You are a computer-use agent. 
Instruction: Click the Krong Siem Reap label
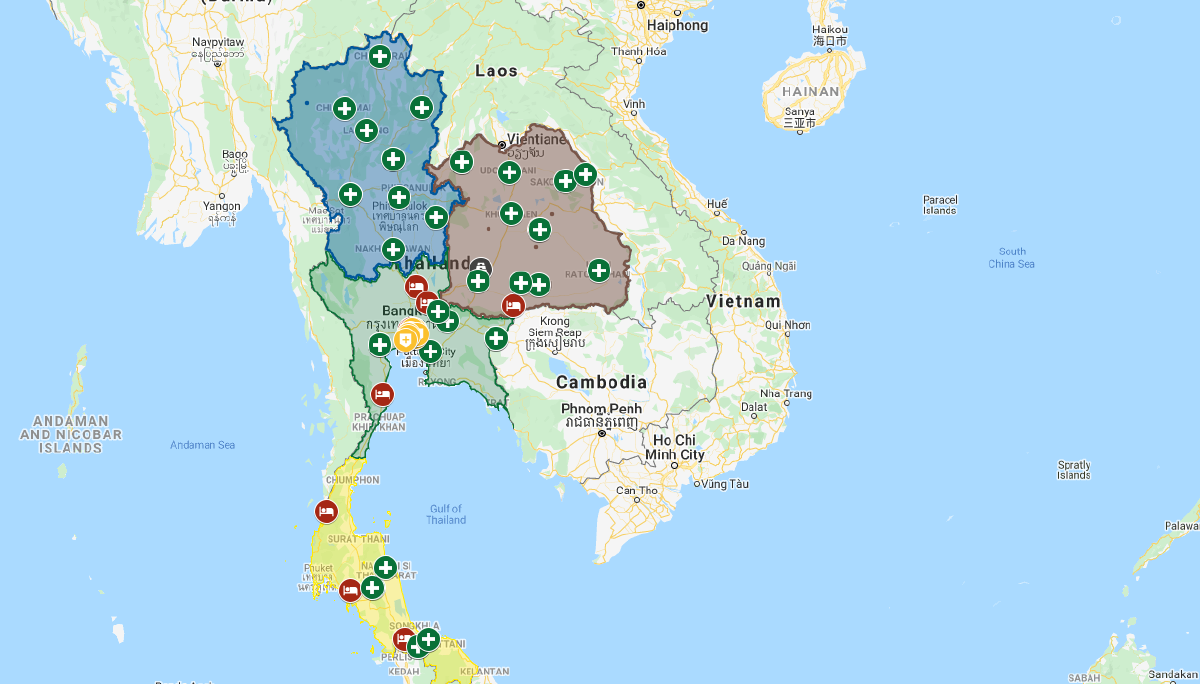tap(554, 327)
